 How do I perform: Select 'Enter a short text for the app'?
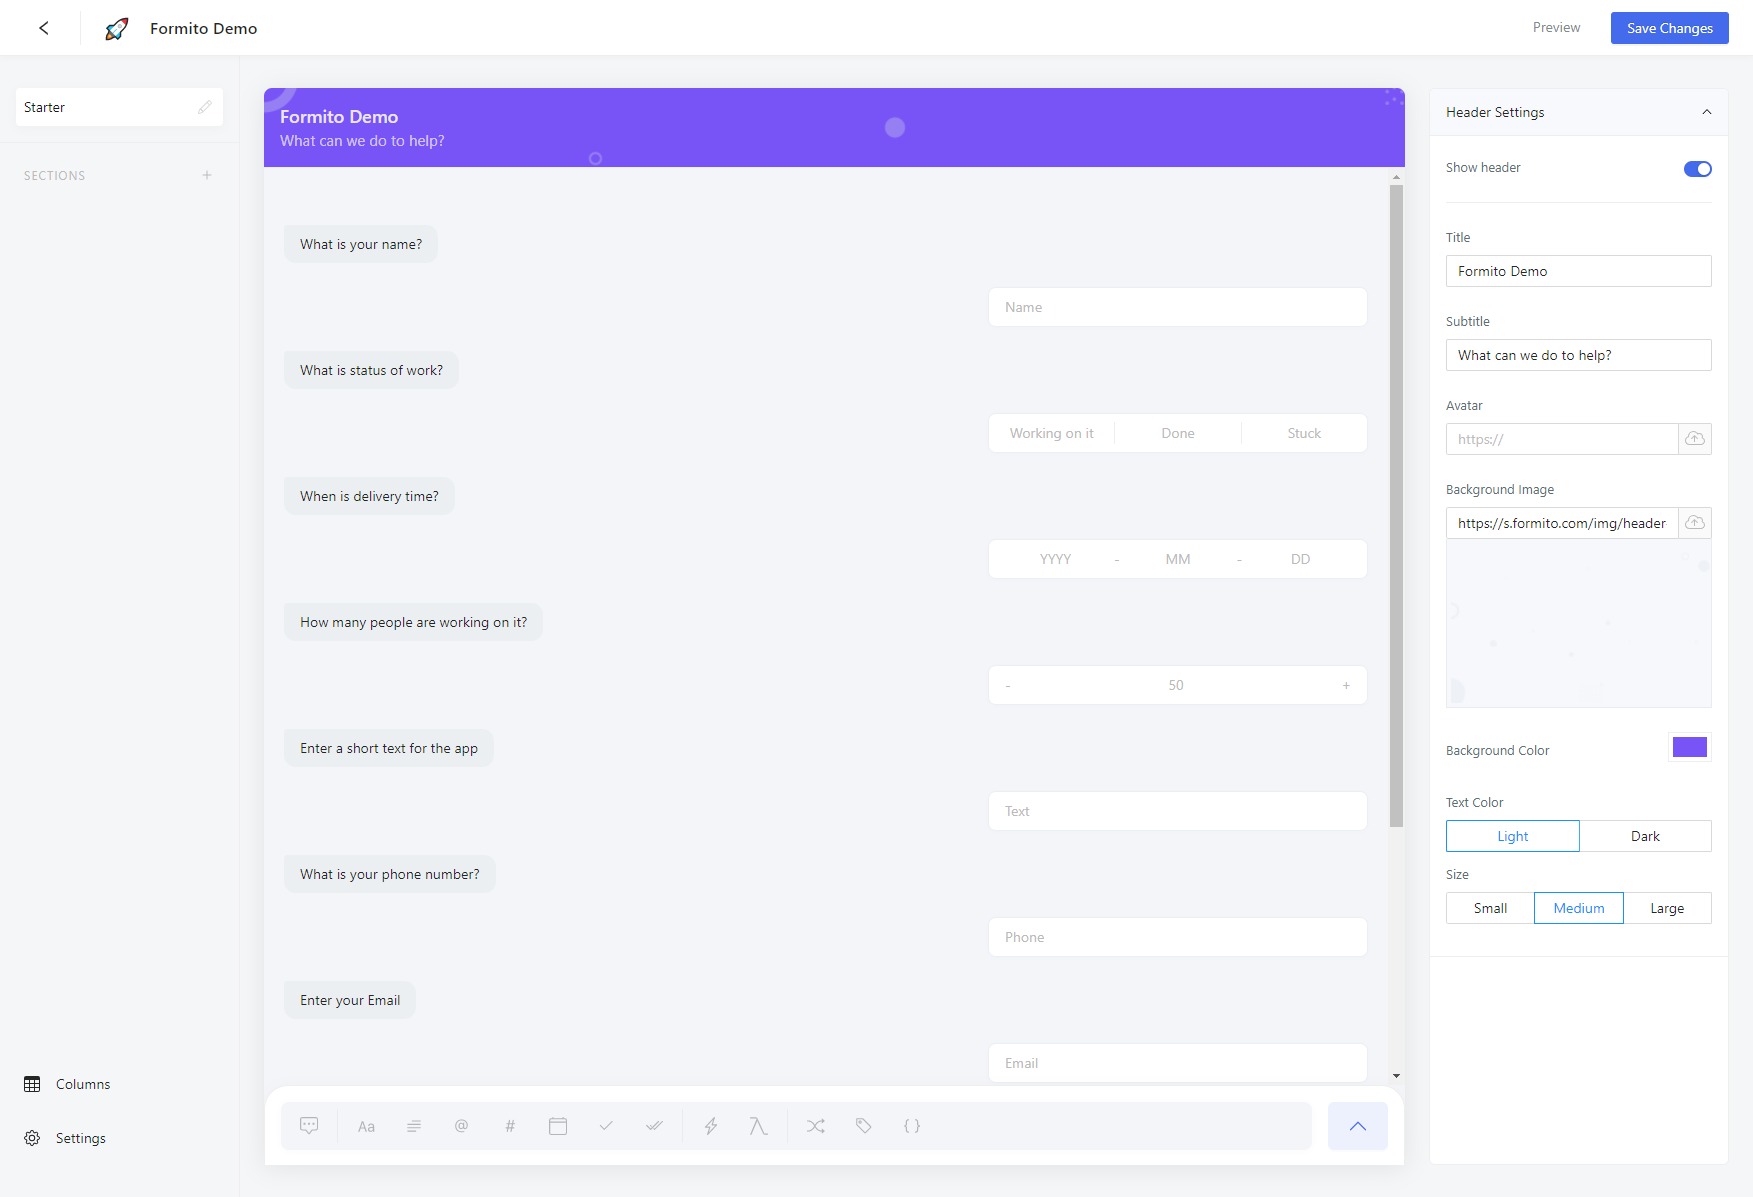[x=389, y=748]
